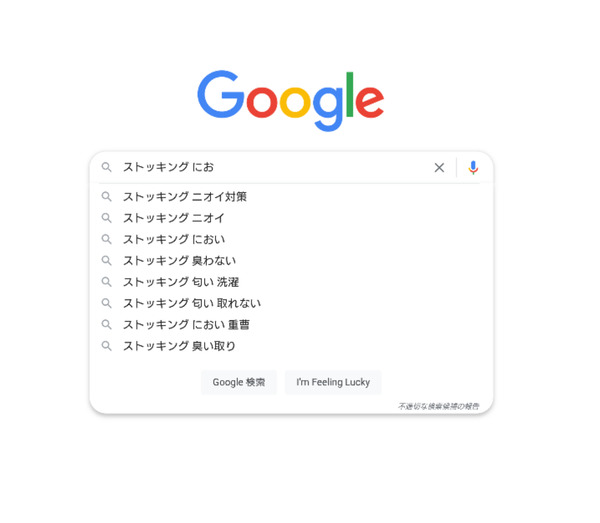Viewport: 600px width, 523px height.
Task: Click magnifier icon beside ストッキング ニオイ対策
Action: pos(106,197)
